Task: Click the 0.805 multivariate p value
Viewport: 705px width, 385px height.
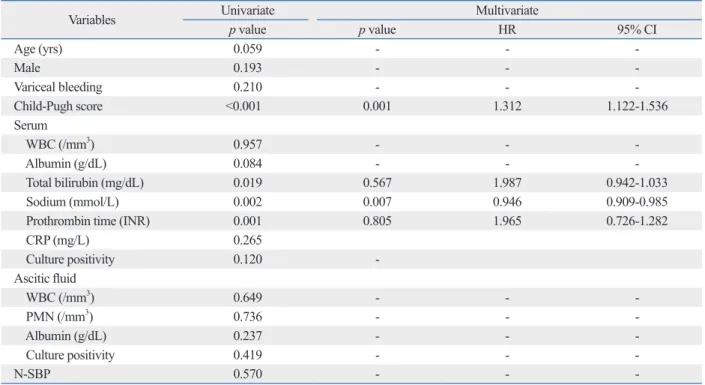Action: pos(377,221)
